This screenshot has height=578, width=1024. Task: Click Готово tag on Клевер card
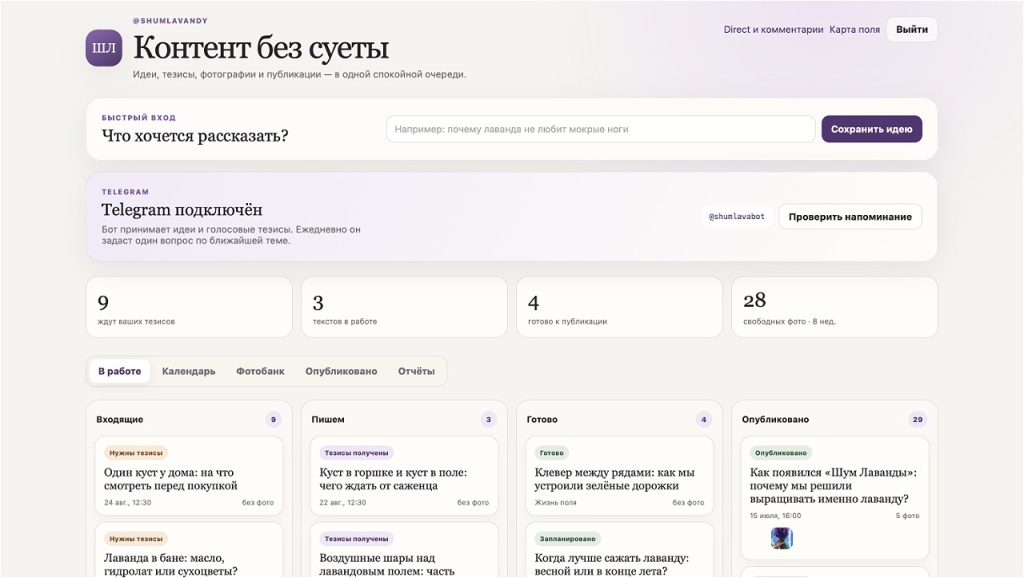(x=552, y=453)
